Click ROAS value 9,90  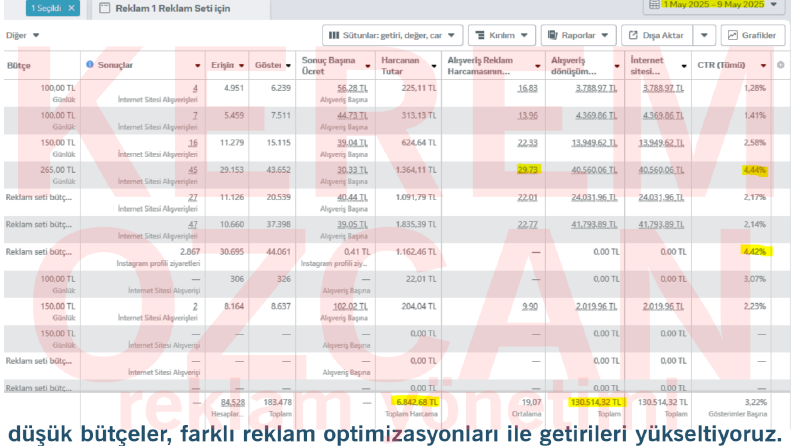(530, 306)
